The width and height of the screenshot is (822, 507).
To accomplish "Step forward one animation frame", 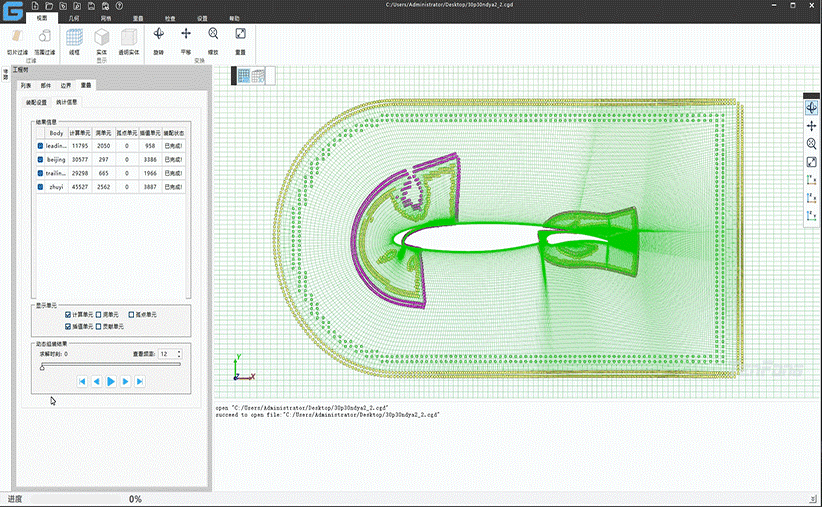I will pyautogui.click(x=125, y=382).
